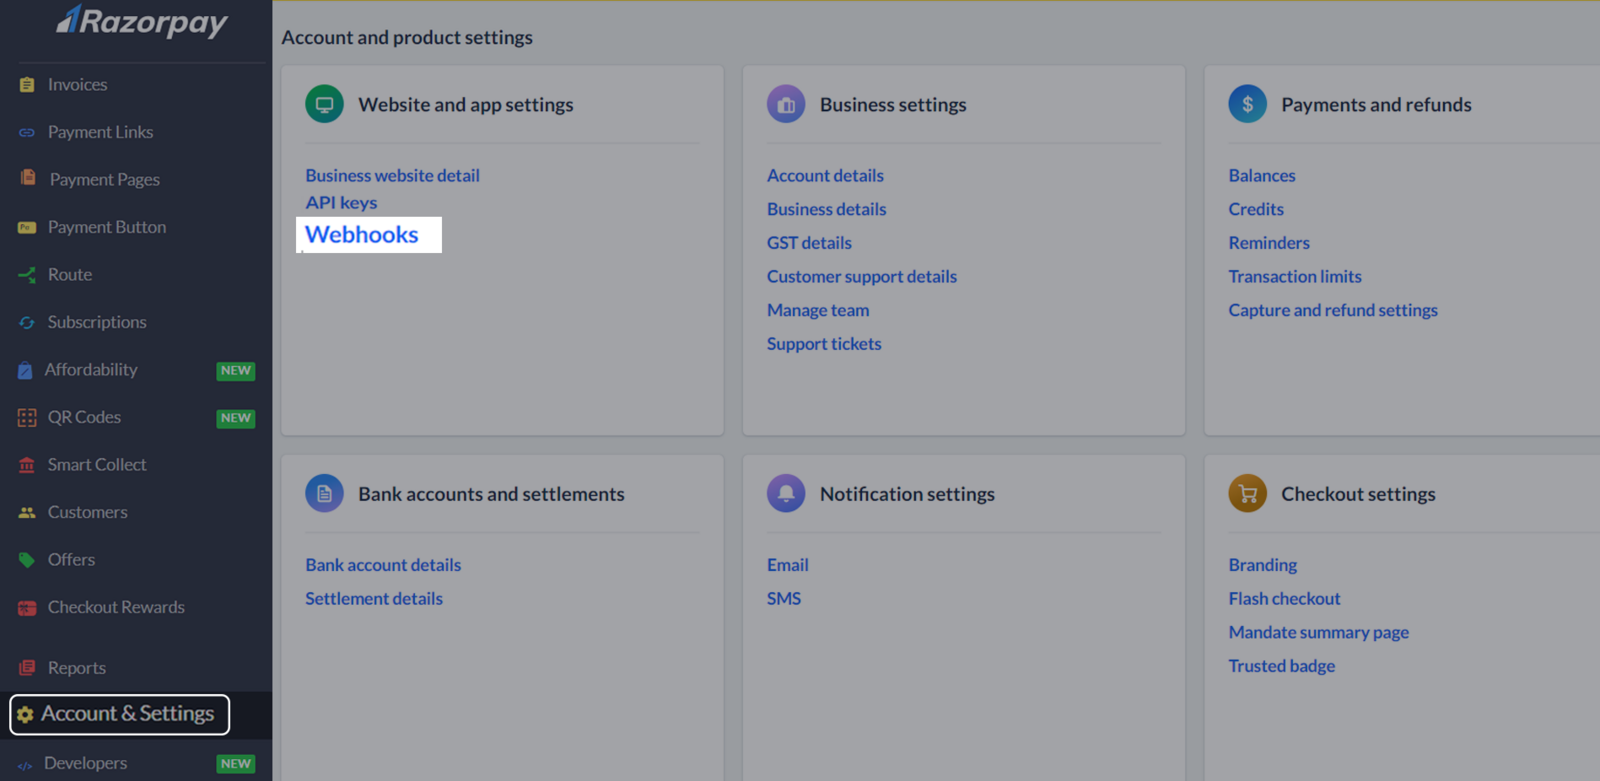Open Account details link
1600x781 pixels.
825,175
